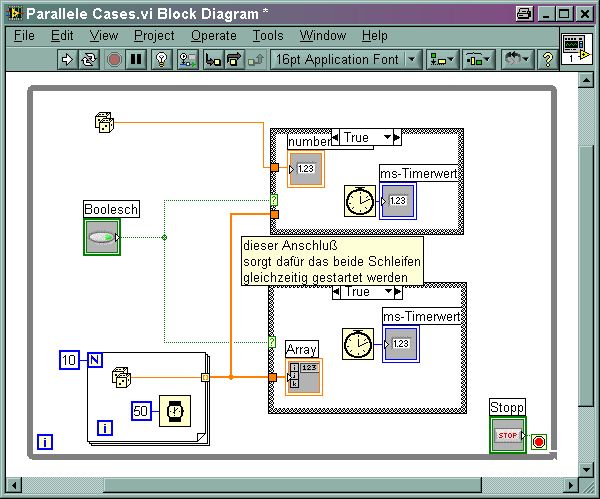Viewport: 600px width, 499px height.
Task: Click the context help question mark
Action: 548,60
